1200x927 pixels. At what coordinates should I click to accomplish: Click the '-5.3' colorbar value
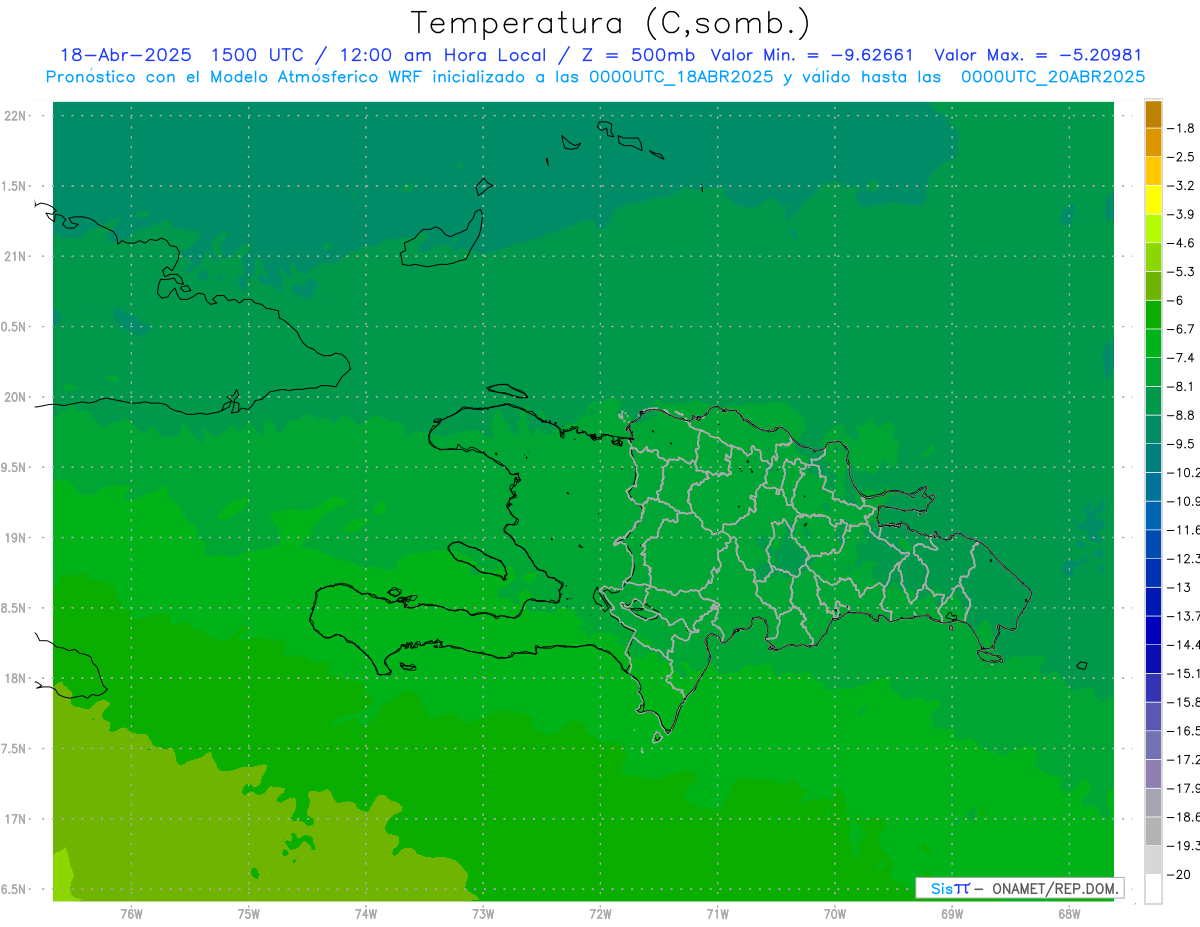click(x=1181, y=271)
